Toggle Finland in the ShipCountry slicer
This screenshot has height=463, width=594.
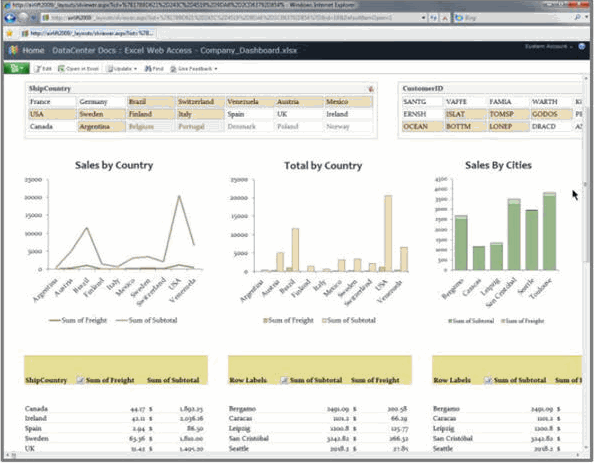151,114
